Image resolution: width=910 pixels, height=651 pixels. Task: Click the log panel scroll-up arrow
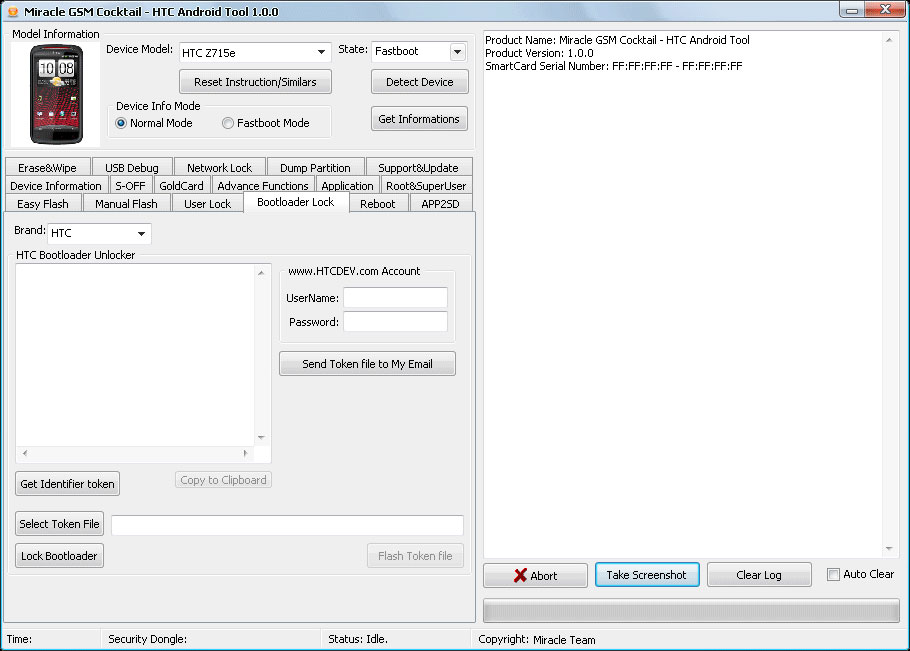[889, 40]
